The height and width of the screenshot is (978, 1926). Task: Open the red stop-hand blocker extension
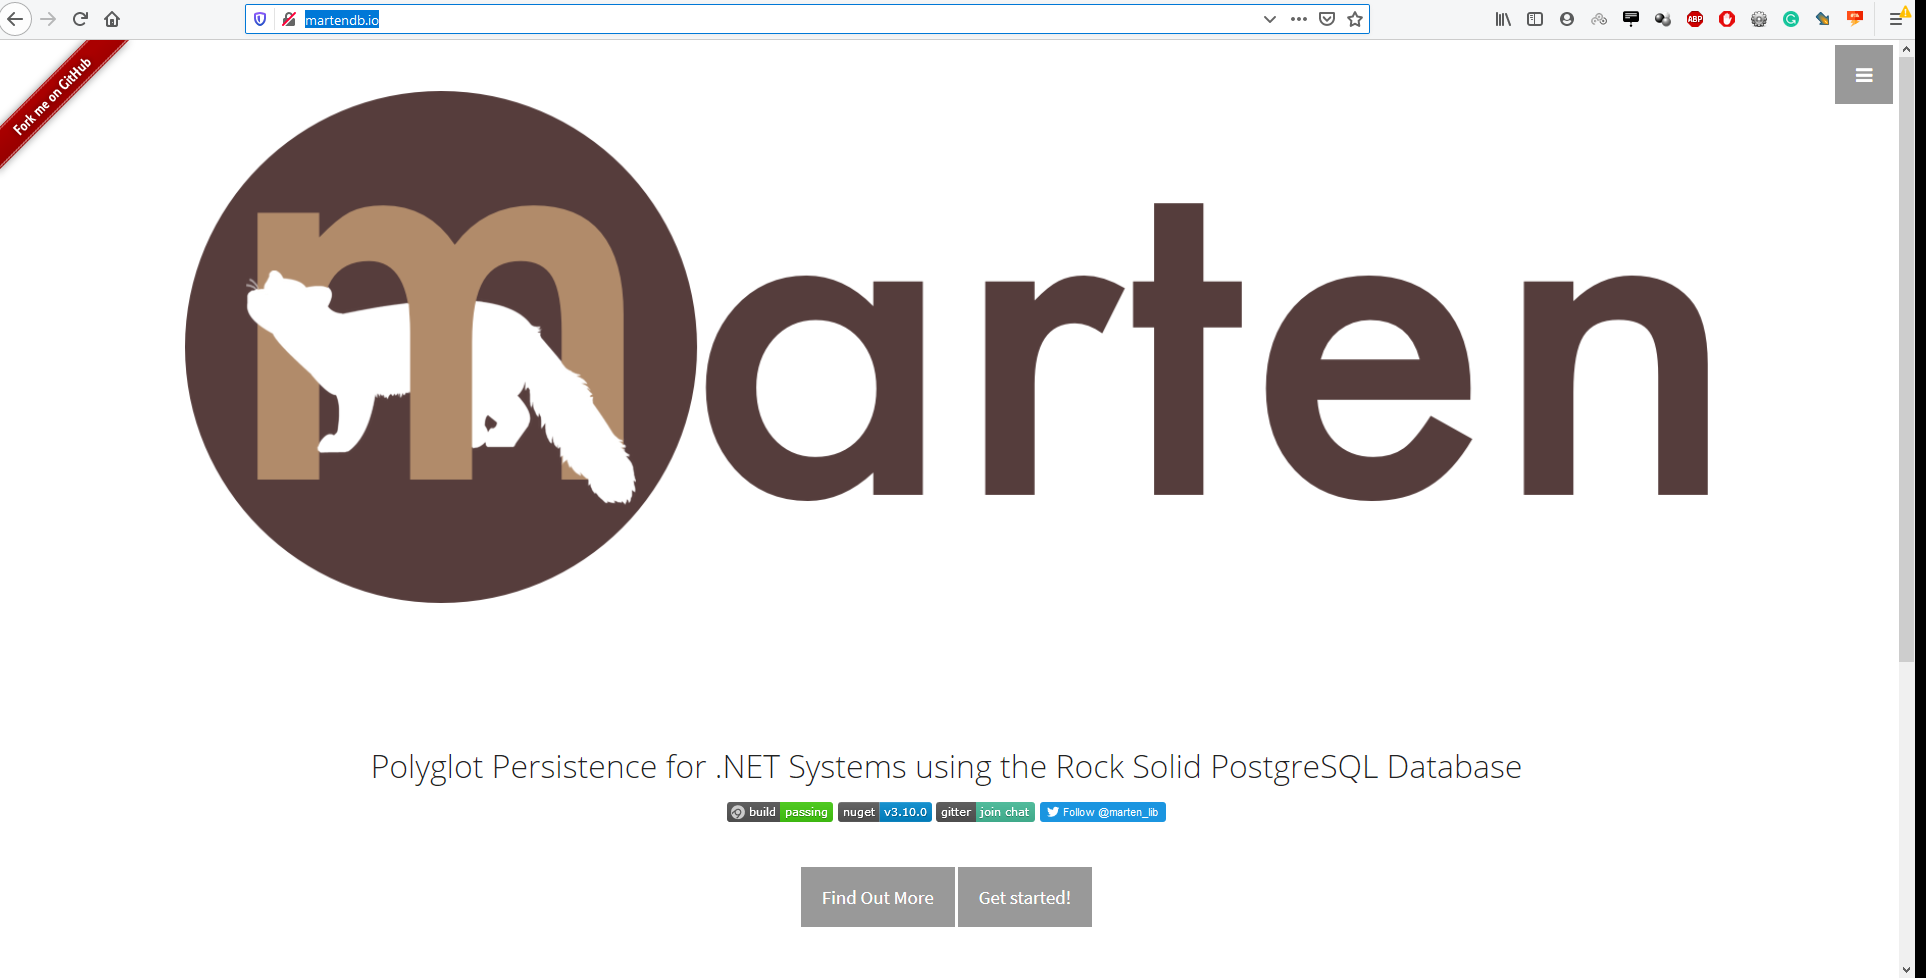click(x=1727, y=19)
